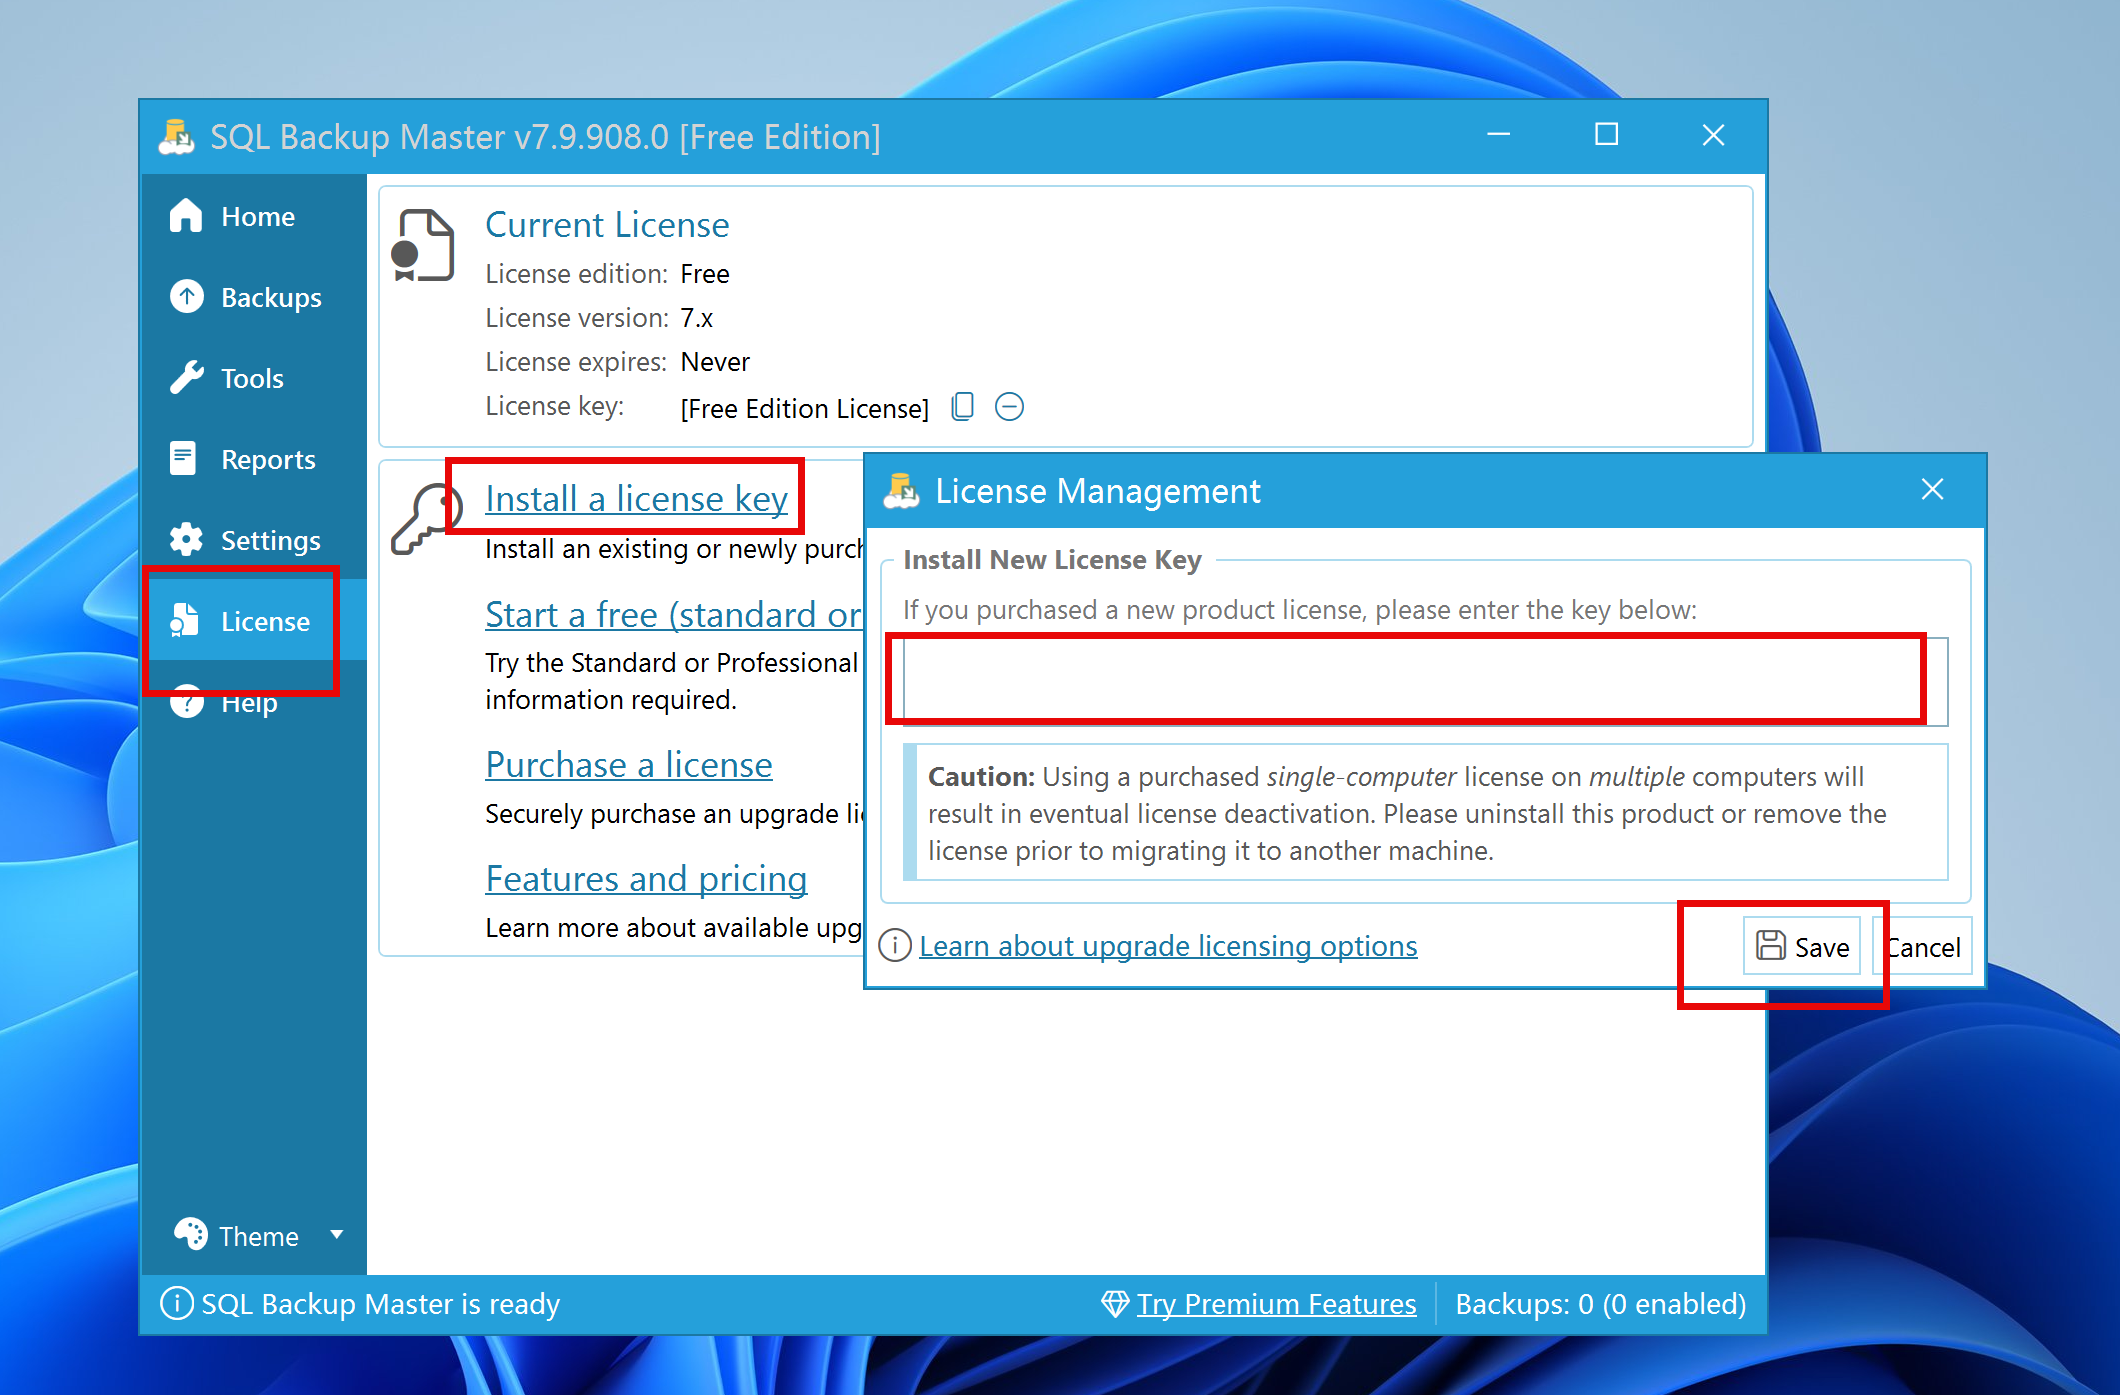Image resolution: width=2120 pixels, height=1395 pixels.
Task: Click the copy license key icon
Action: 962,407
